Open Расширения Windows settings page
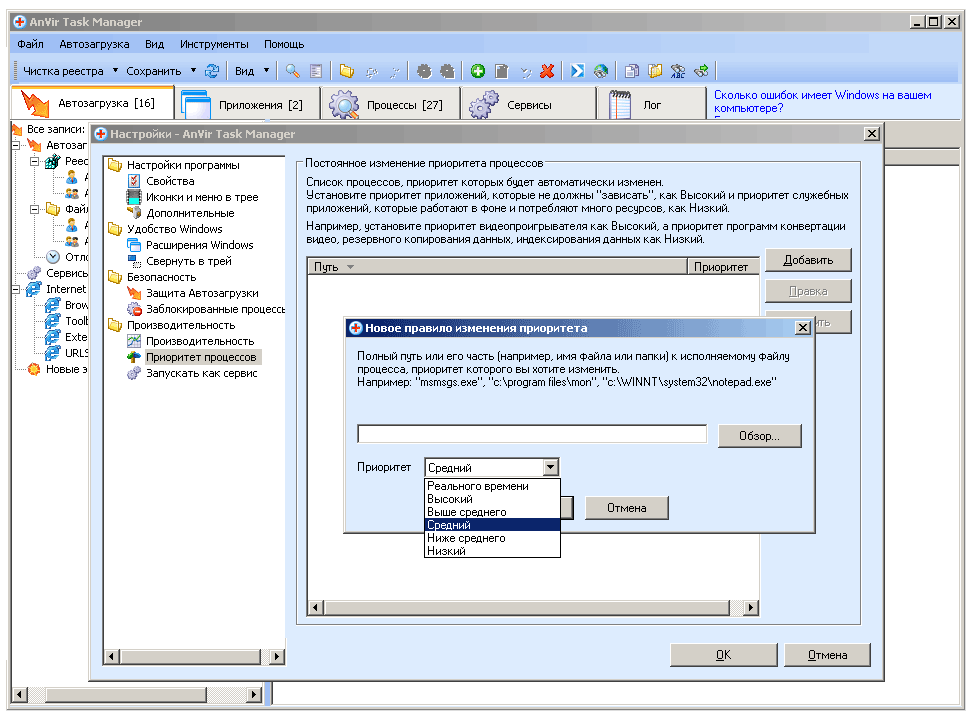 [x=199, y=245]
